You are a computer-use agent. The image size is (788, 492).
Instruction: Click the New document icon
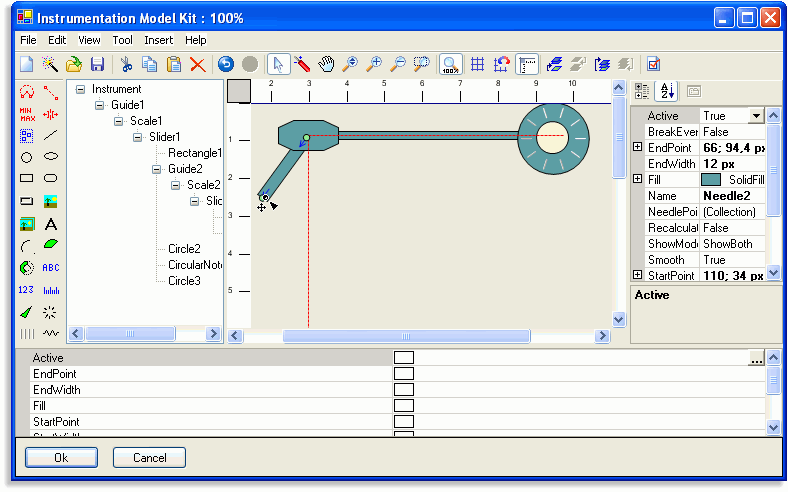[27, 64]
